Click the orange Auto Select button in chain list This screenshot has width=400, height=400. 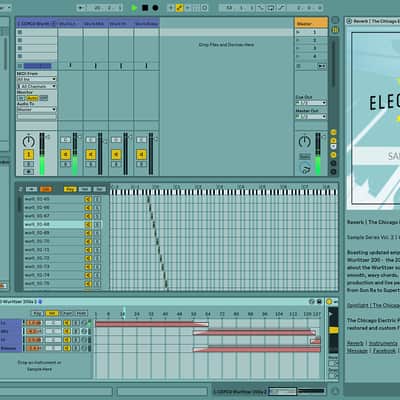point(46,189)
